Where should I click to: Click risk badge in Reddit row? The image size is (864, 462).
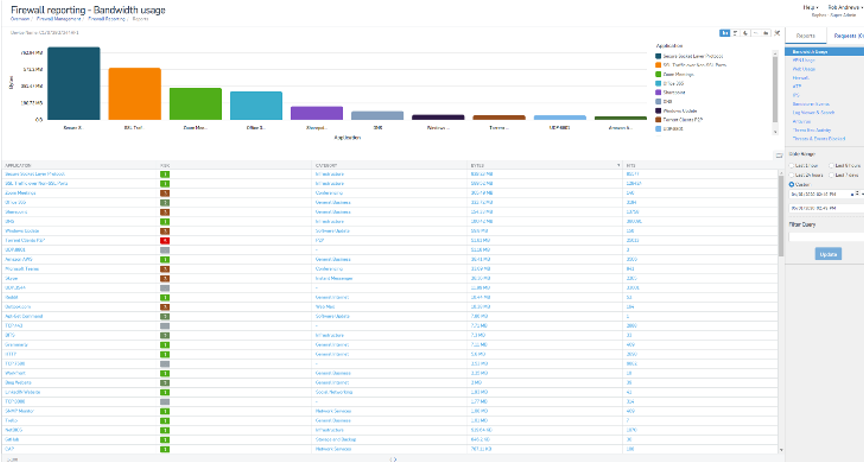[164, 298]
